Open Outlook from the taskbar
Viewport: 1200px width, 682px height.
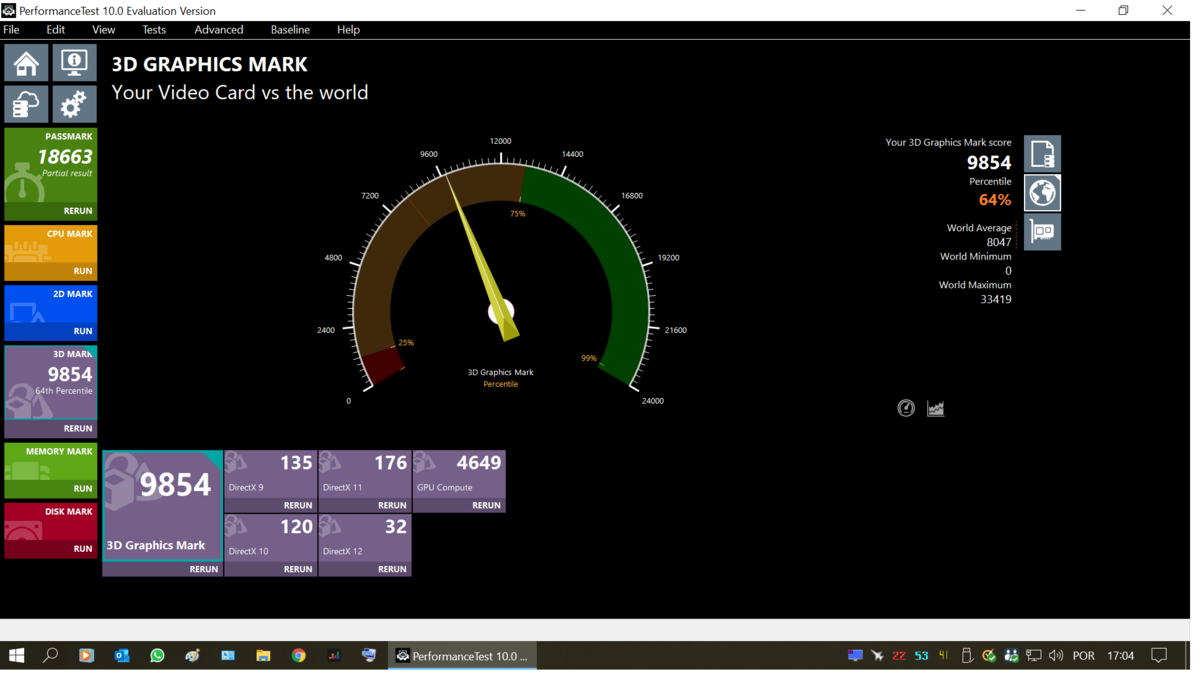point(122,656)
